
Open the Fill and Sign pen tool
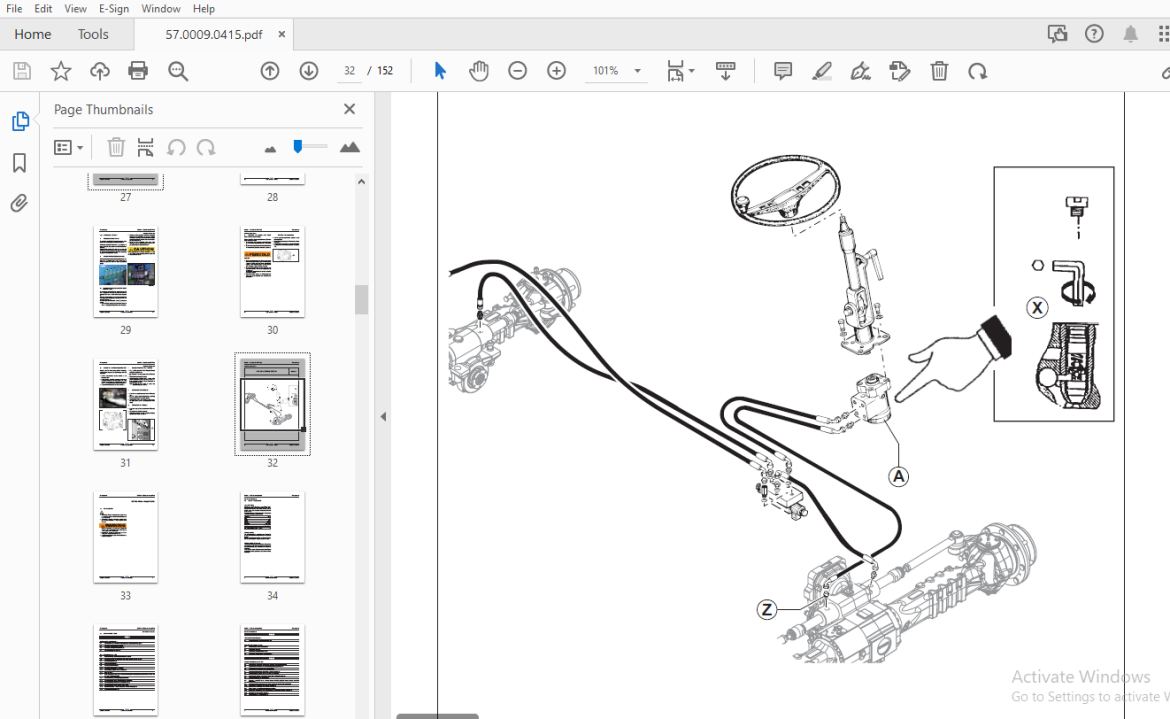pos(860,71)
